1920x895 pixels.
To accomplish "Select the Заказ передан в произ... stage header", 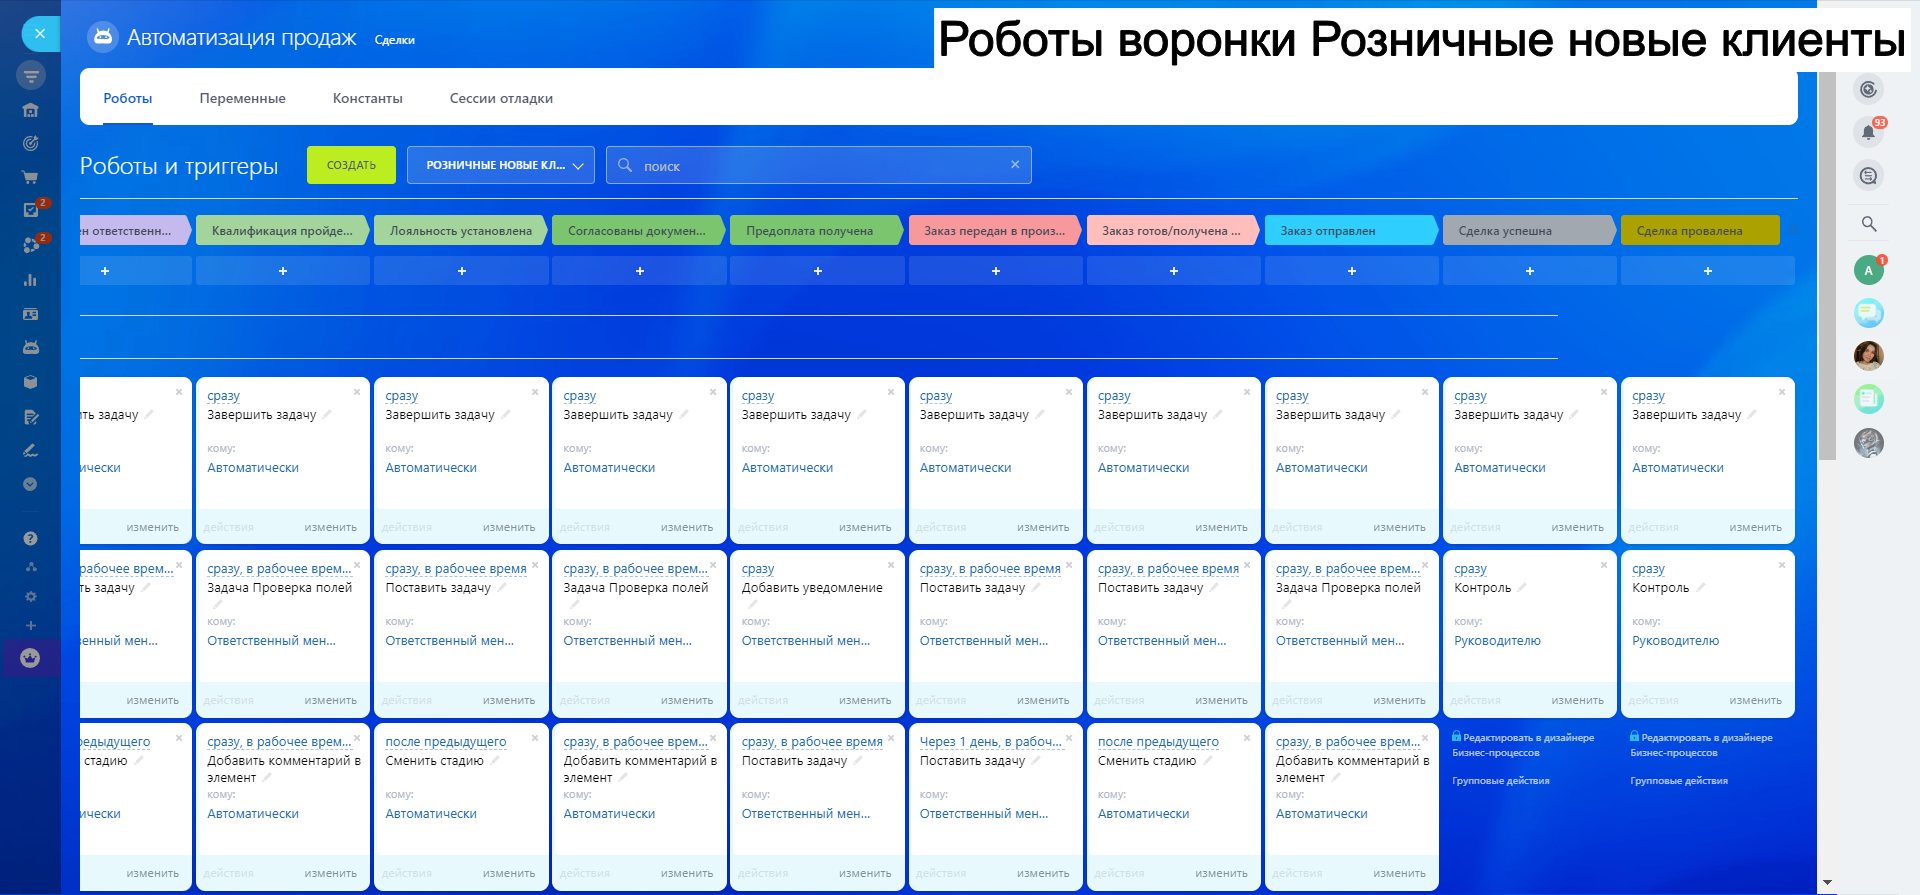I will tap(994, 231).
